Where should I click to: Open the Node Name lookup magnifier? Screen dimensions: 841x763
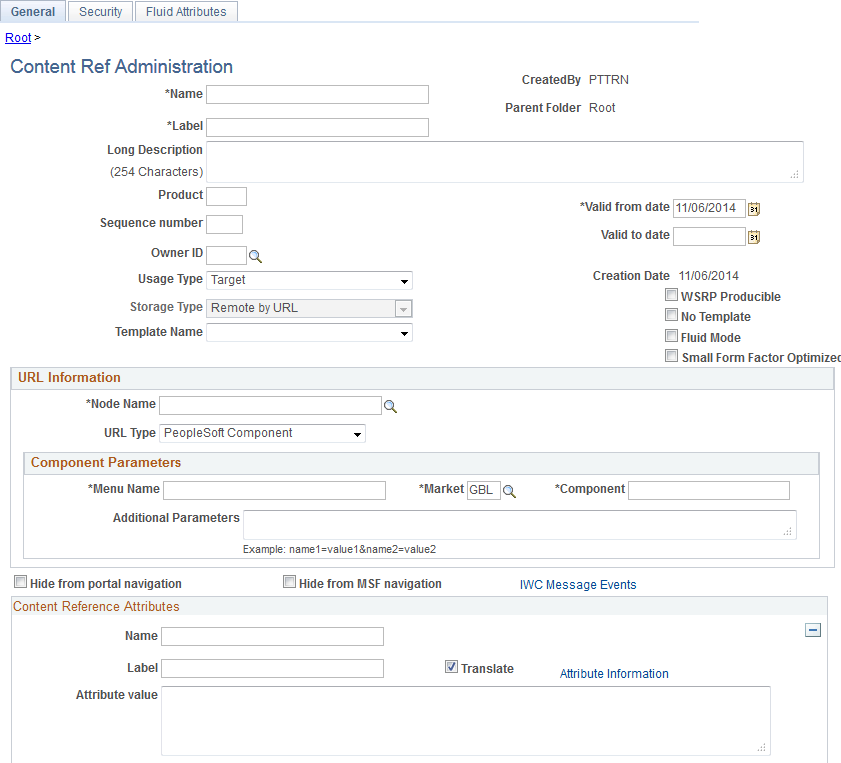[x=390, y=407]
